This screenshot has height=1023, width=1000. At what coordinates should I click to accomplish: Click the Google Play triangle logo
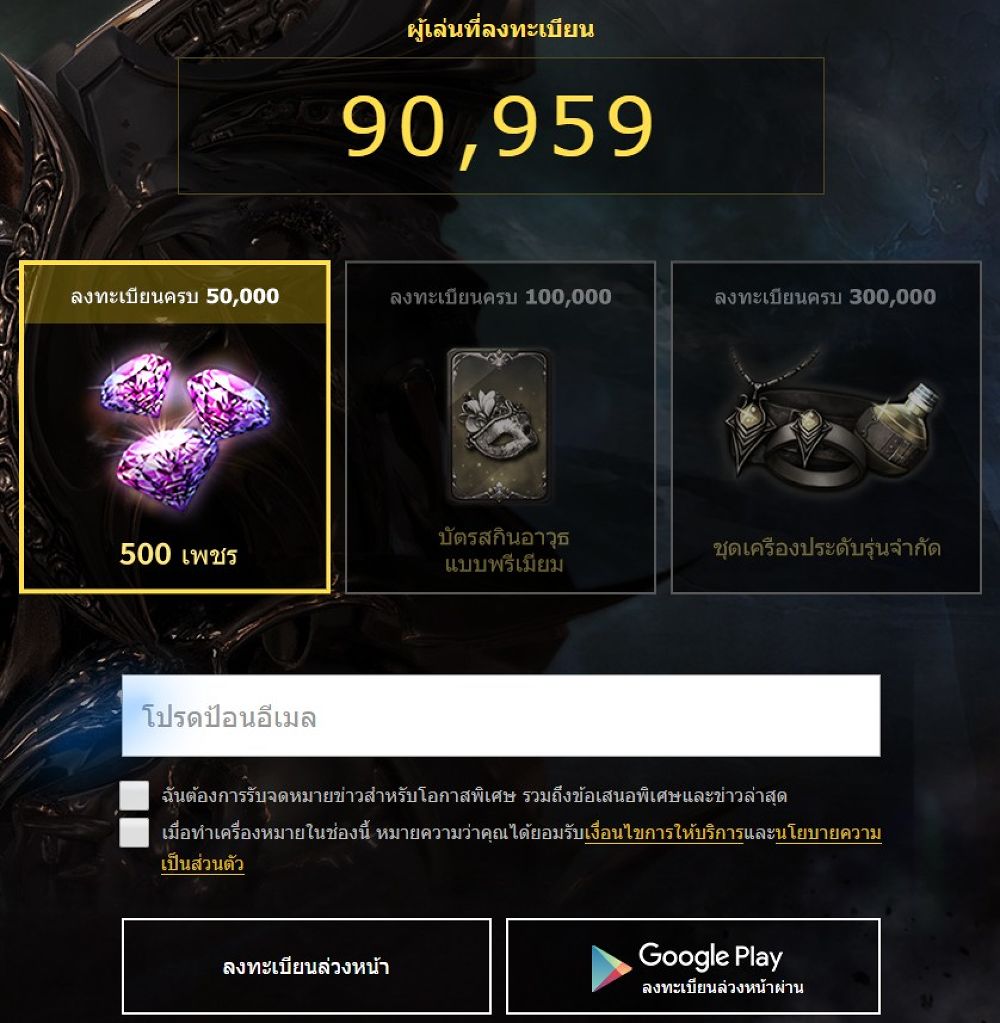coord(610,968)
